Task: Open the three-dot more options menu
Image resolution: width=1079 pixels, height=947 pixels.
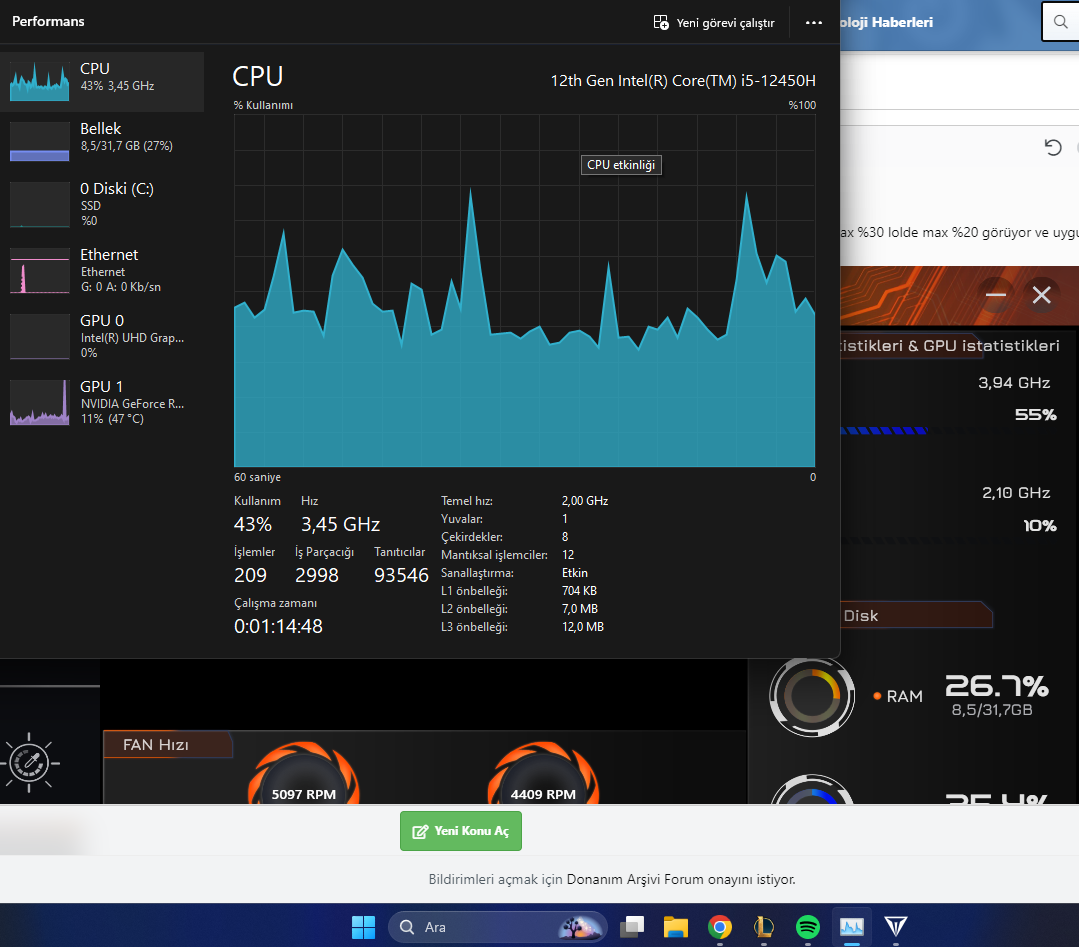Action: [813, 23]
